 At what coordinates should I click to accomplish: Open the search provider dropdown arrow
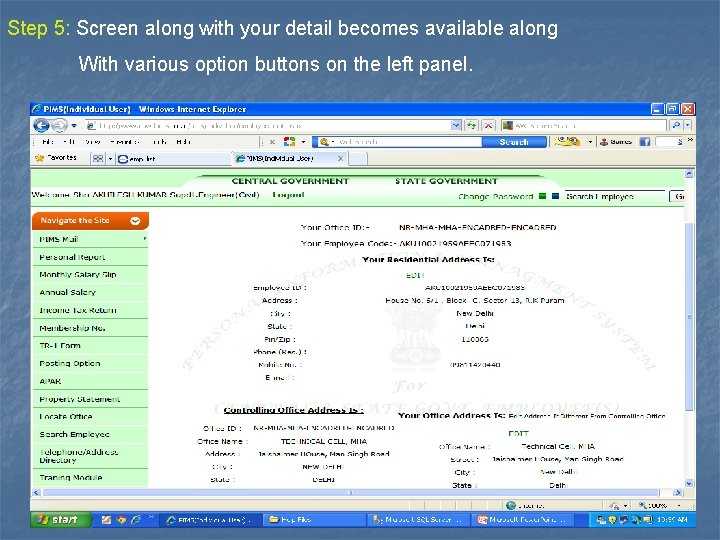coord(687,125)
